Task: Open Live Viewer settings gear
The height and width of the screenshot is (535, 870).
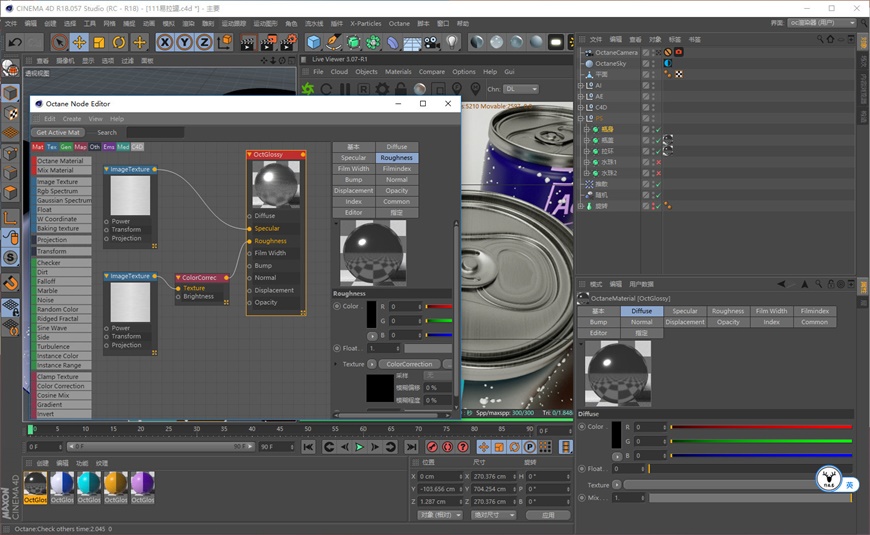Action: (x=382, y=89)
